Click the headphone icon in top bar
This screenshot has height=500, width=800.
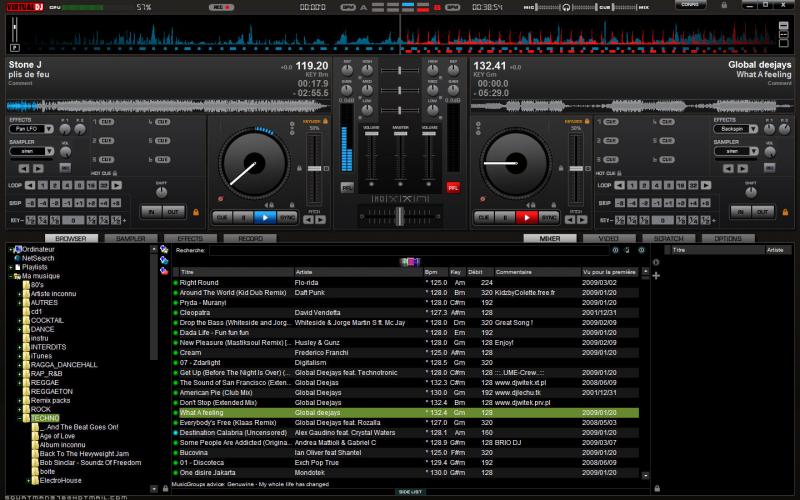coord(566,7)
